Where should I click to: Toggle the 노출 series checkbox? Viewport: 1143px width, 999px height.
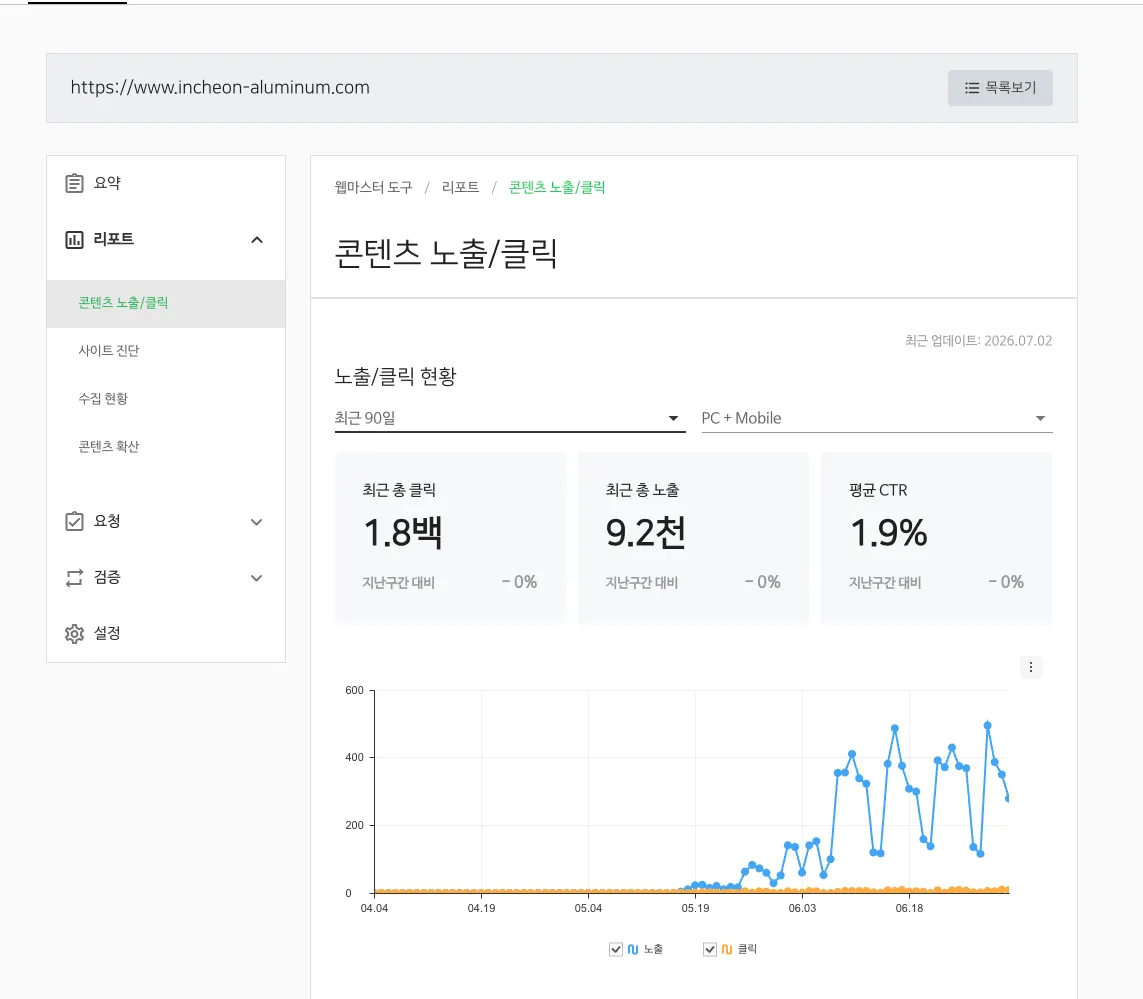[x=616, y=949]
